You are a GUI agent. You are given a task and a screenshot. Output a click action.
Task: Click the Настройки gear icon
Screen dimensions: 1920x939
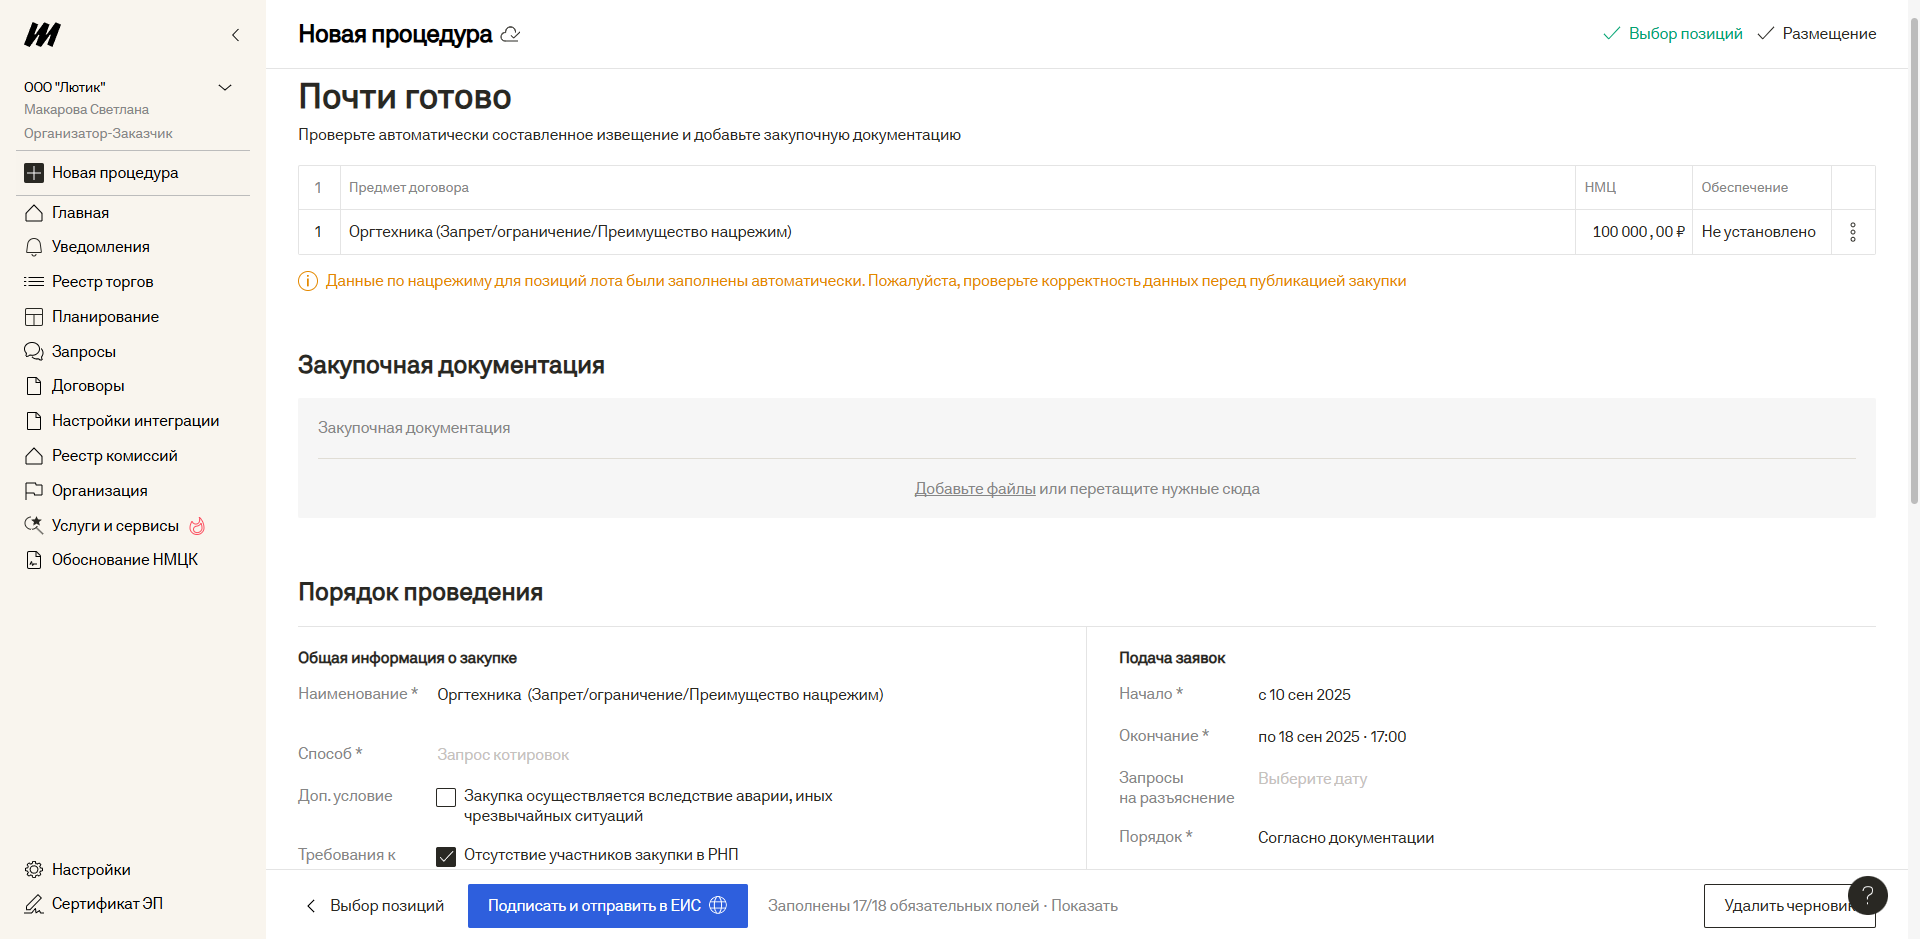[34, 870]
